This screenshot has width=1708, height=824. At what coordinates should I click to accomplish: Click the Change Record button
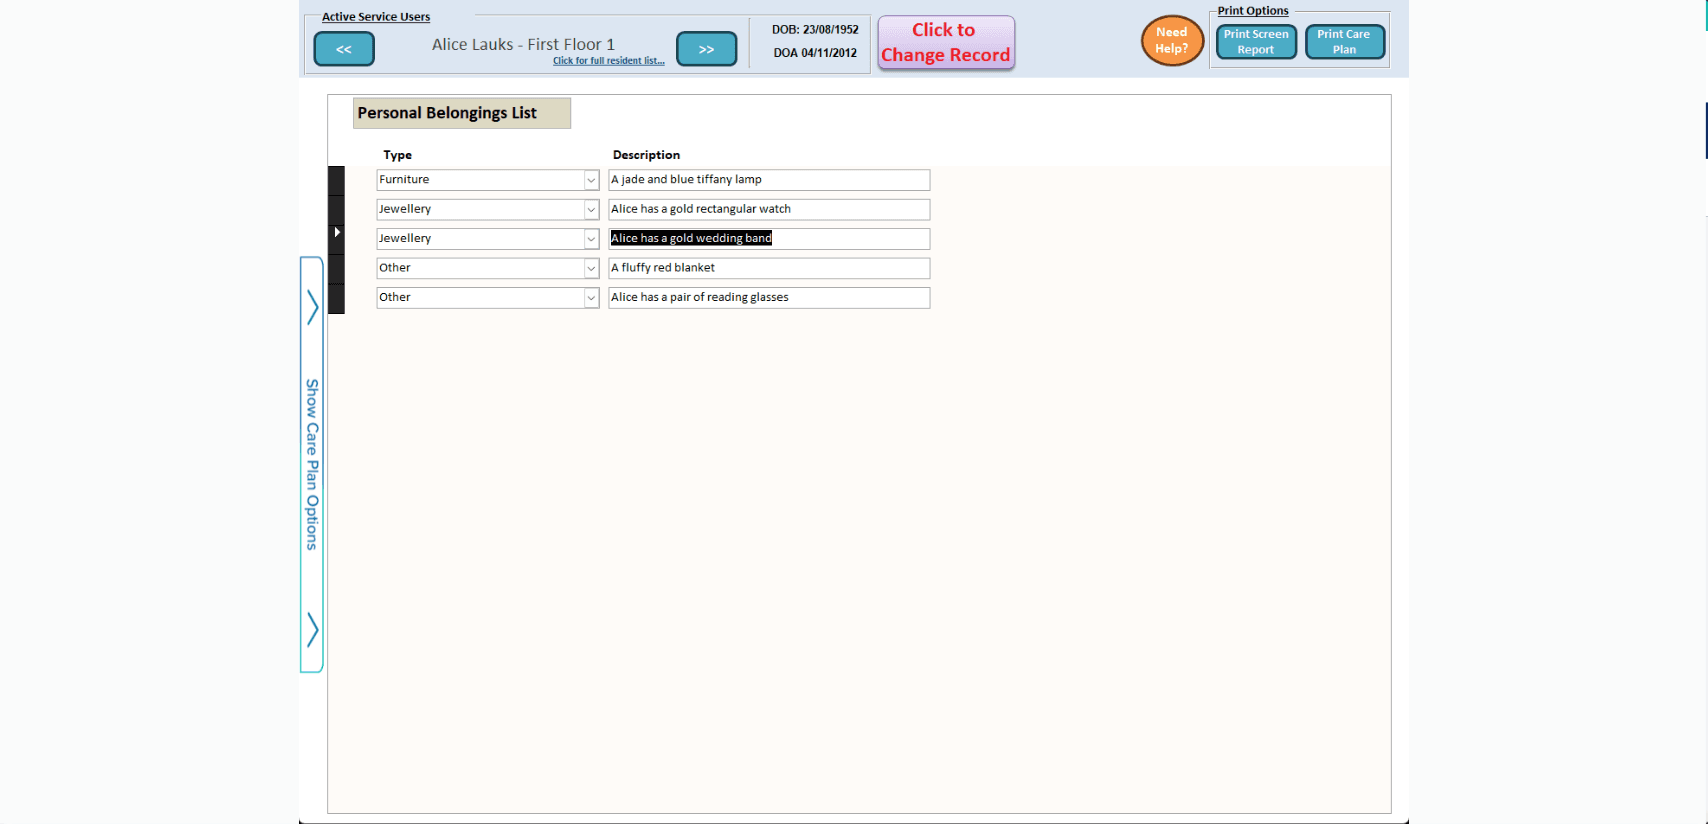(x=946, y=43)
